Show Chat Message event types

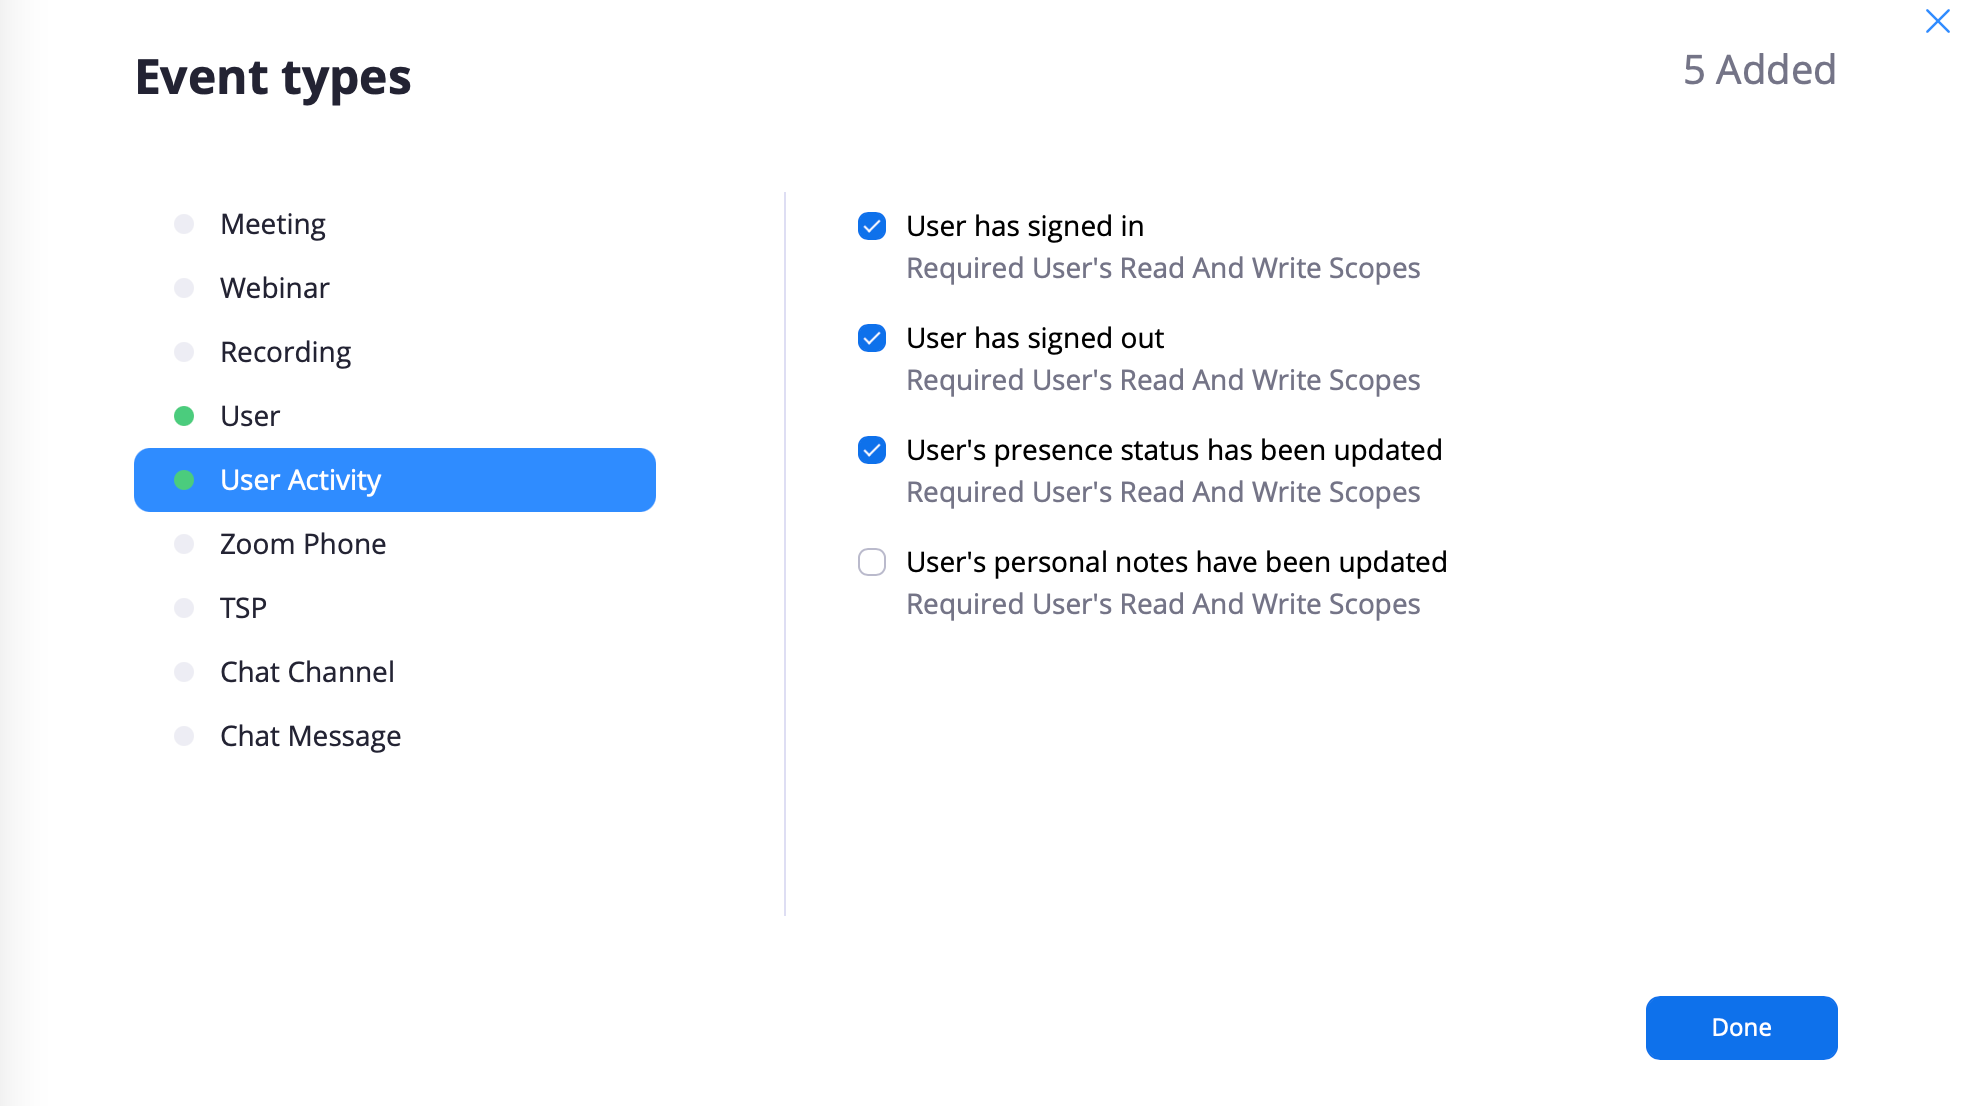(x=310, y=736)
